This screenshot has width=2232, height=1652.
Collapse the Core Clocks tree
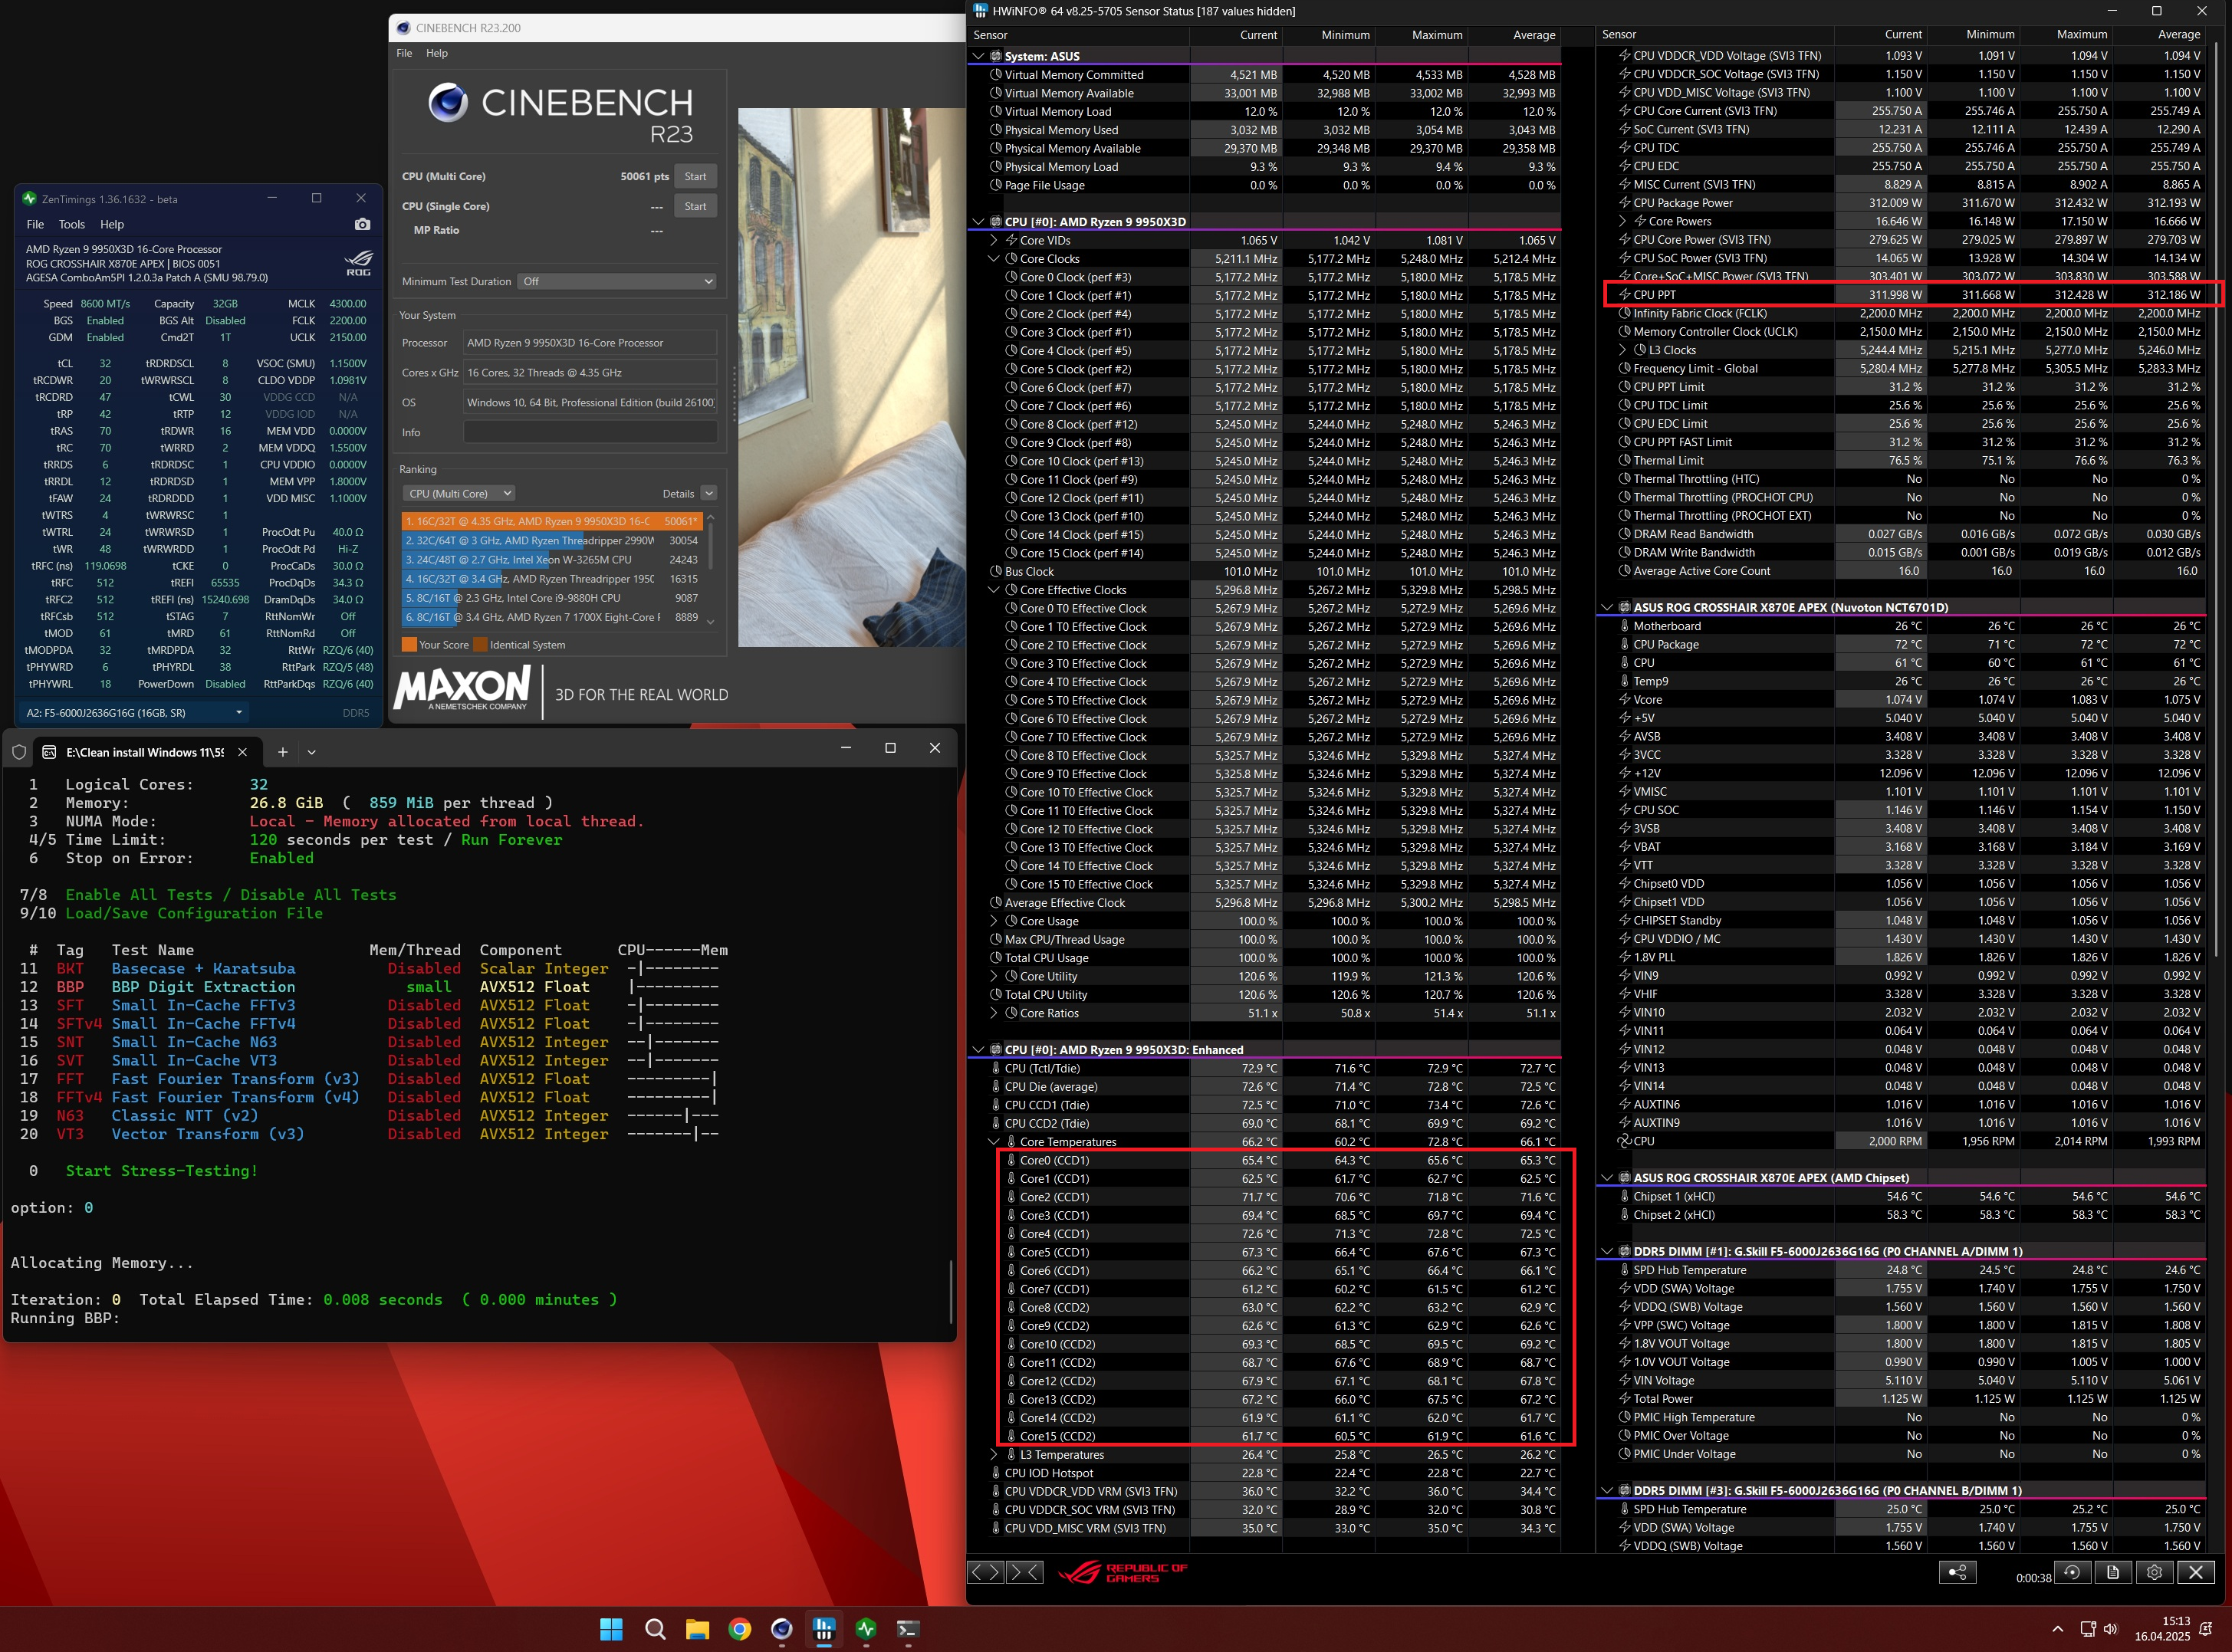(994, 259)
